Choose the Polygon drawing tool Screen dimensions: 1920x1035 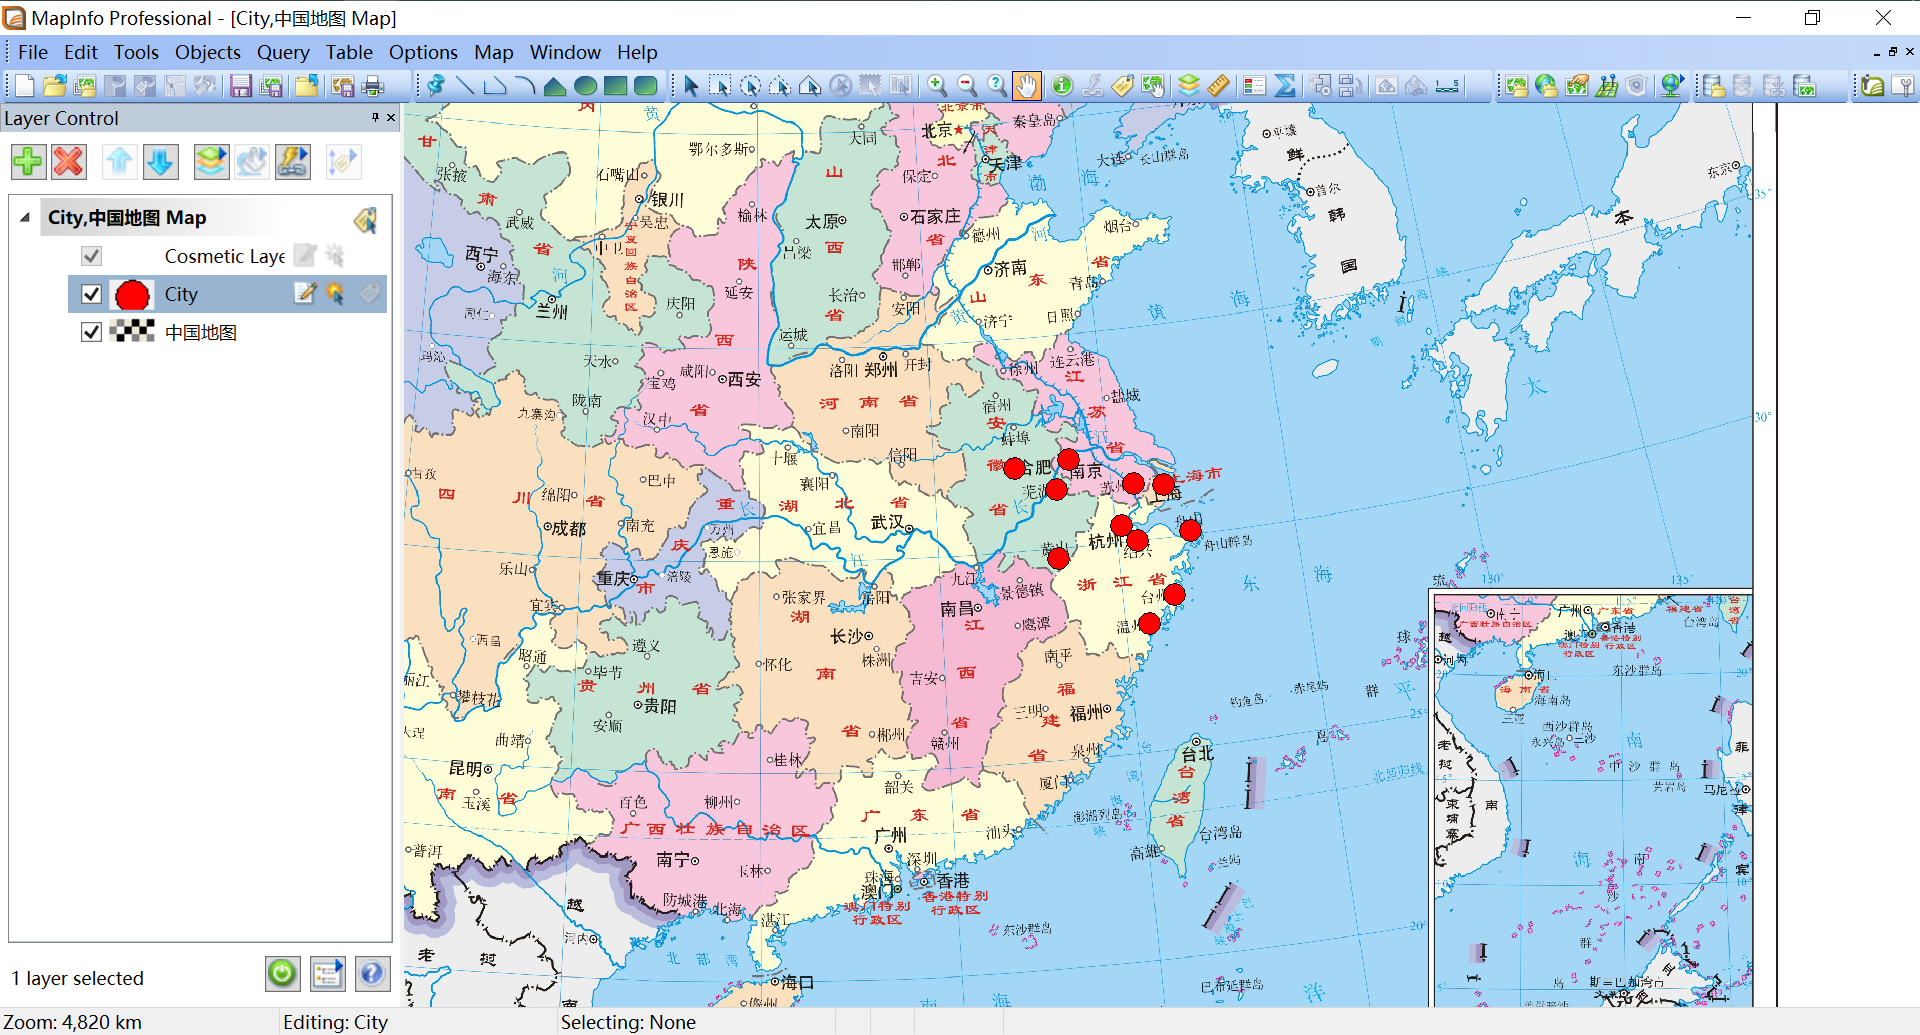point(555,86)
